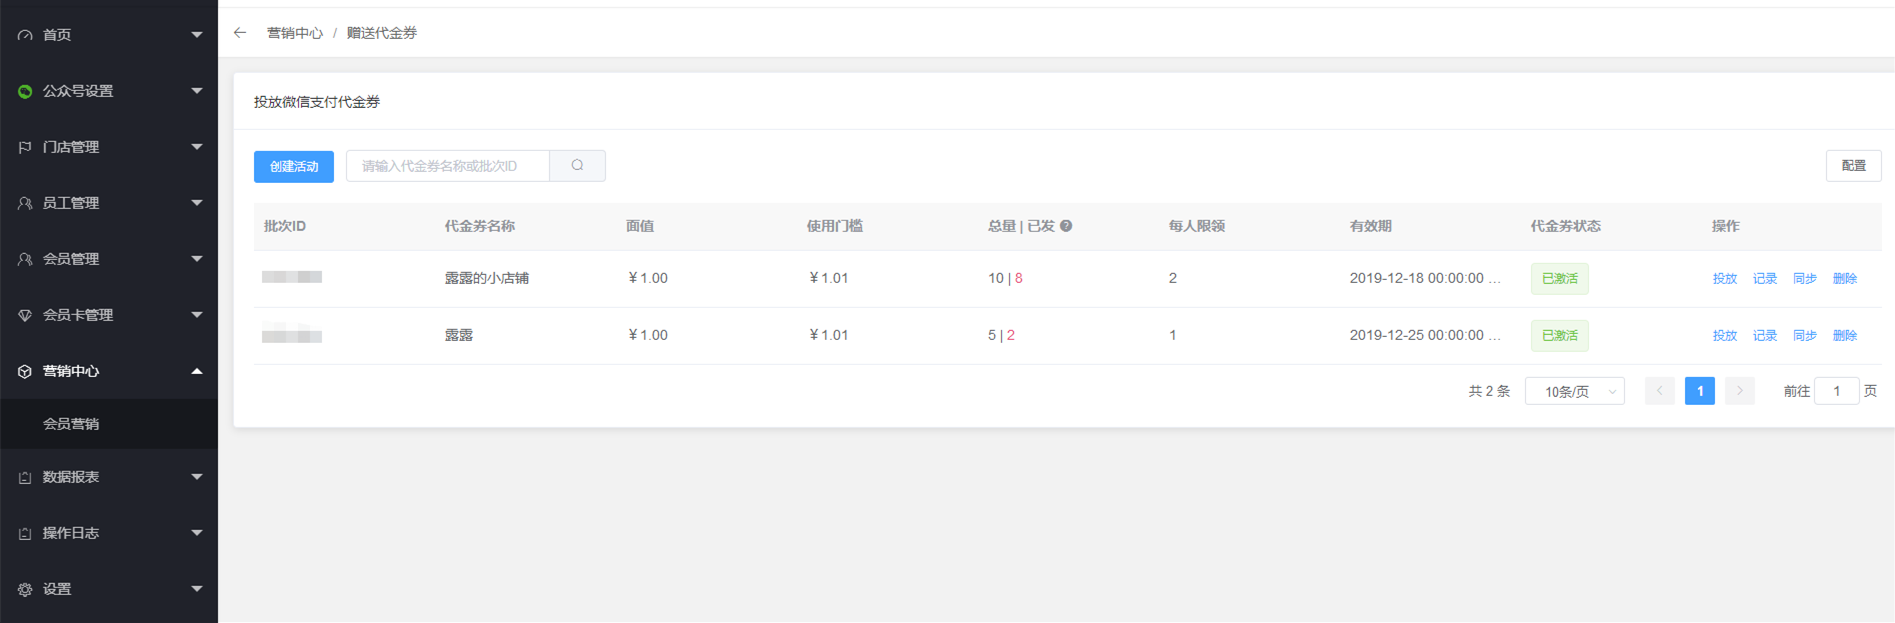Click the search magnifier button
Image resolution: width=1895 pixels, height=623 pixels.
pyautogui.click(x=577, y=166)
